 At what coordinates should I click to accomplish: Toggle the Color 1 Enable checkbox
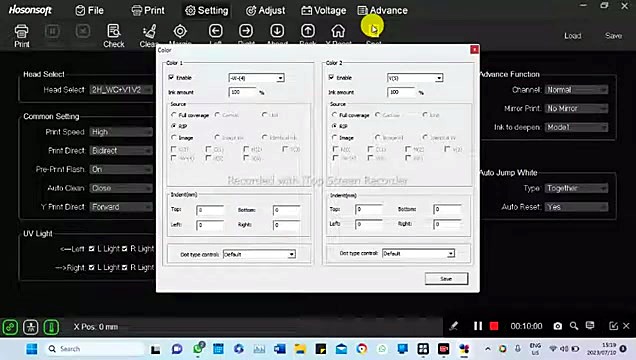point(171,77)
